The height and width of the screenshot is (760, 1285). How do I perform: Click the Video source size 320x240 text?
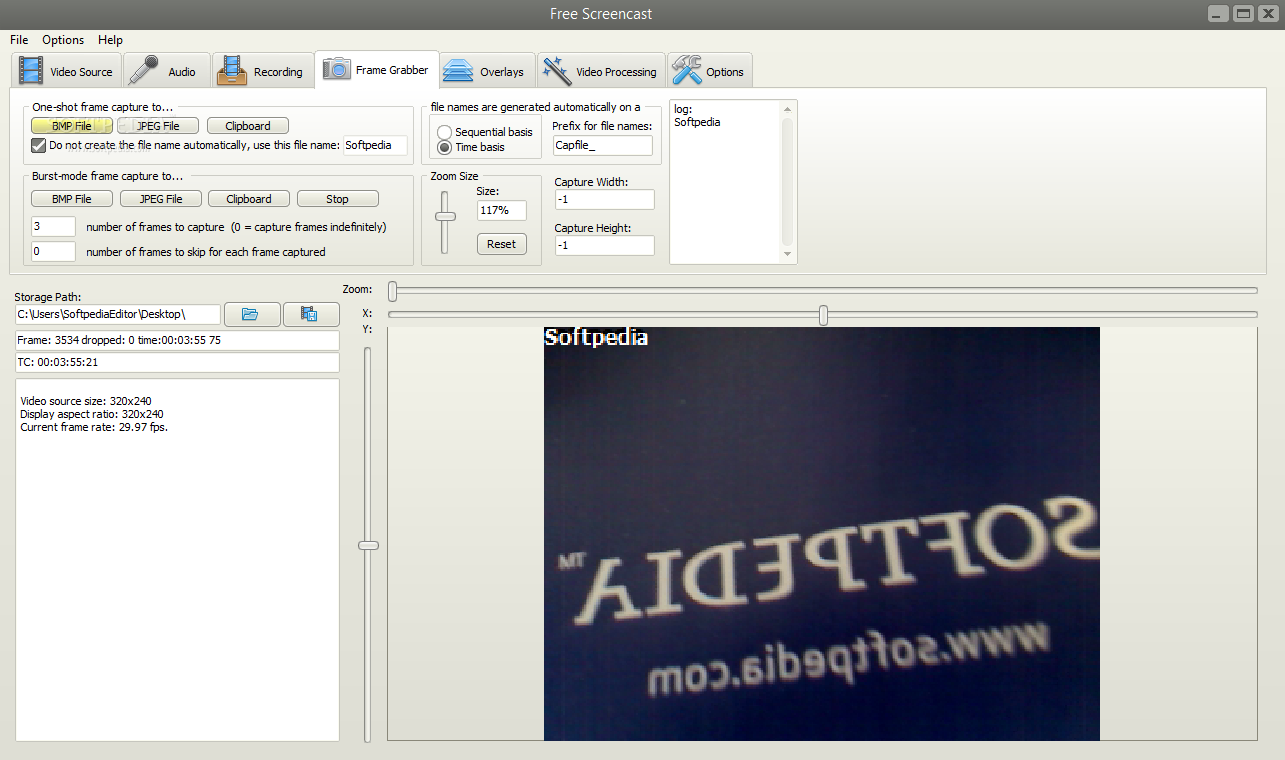click(x=86, y=401)
